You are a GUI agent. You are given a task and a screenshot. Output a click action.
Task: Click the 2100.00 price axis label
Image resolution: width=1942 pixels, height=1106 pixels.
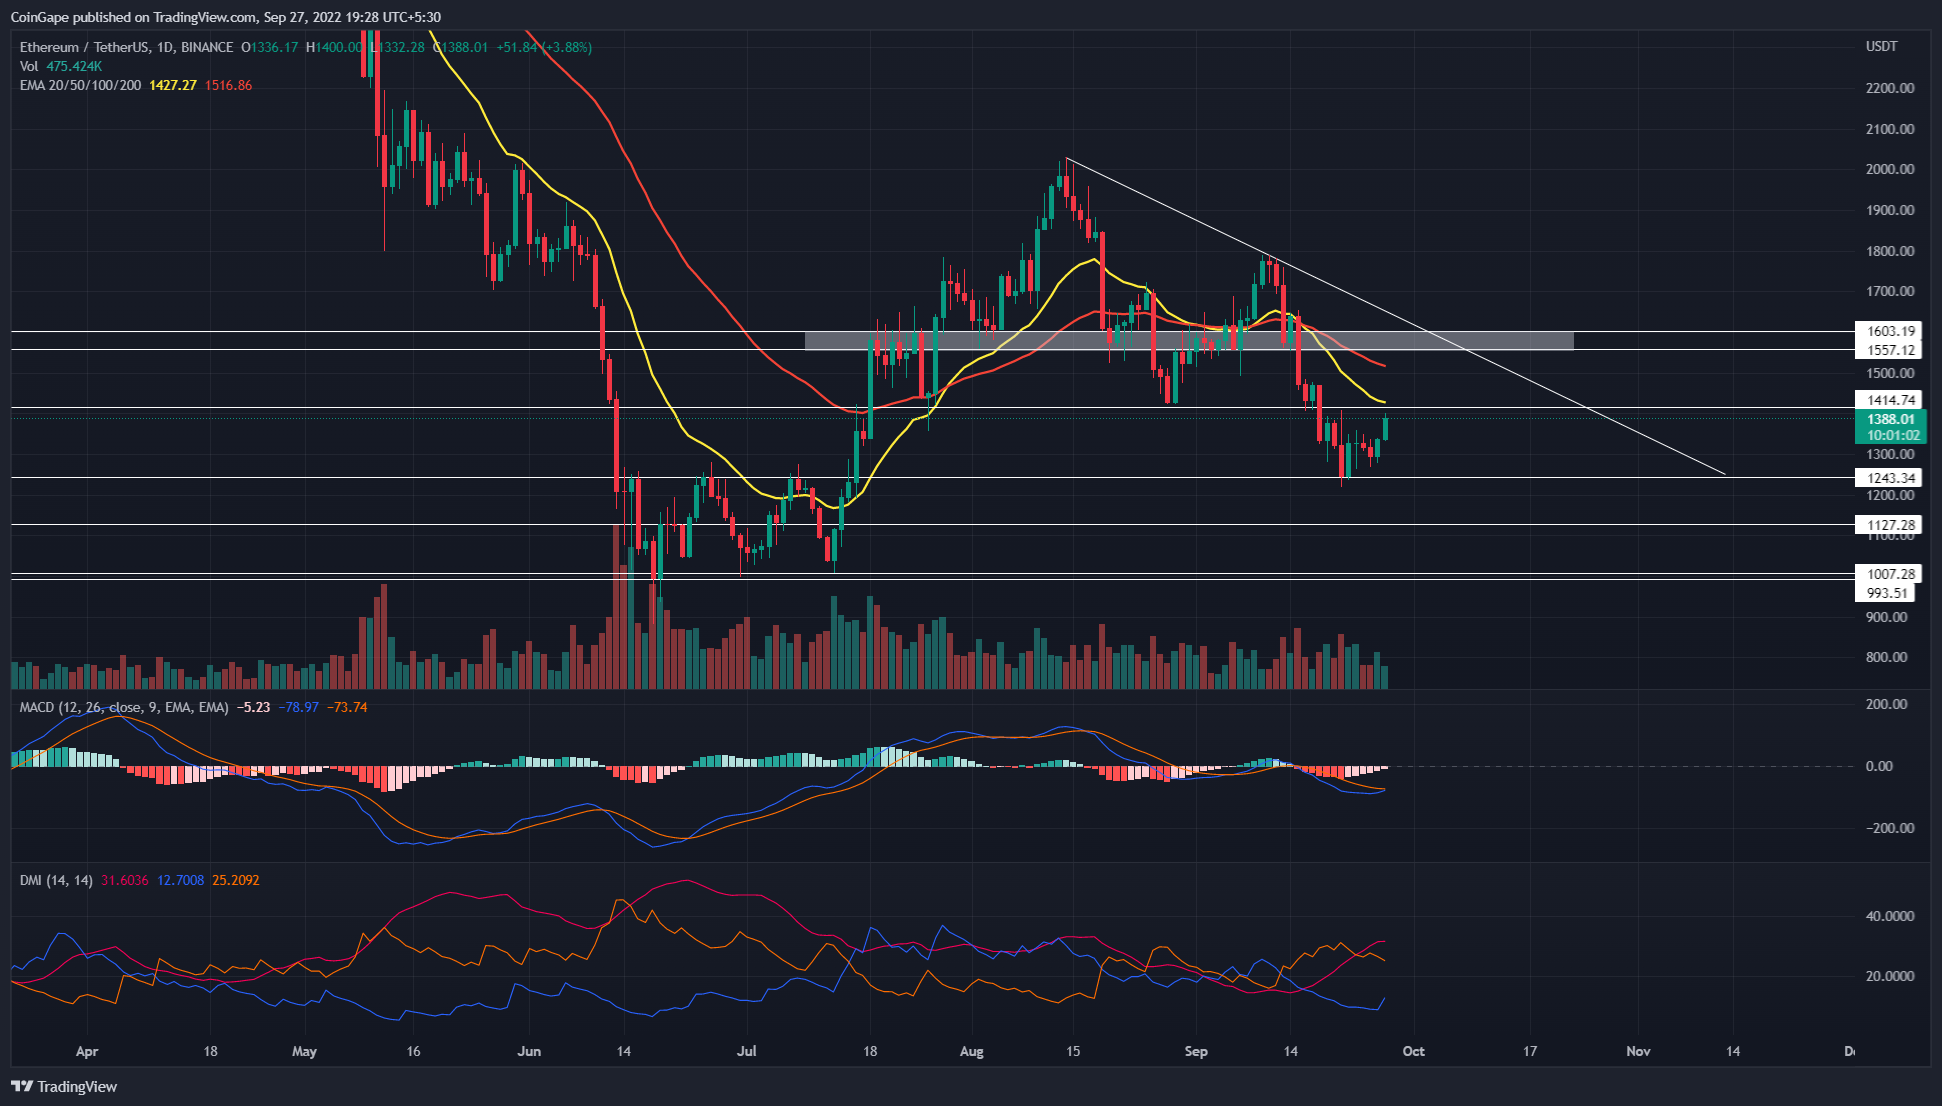pos(1890,129)
